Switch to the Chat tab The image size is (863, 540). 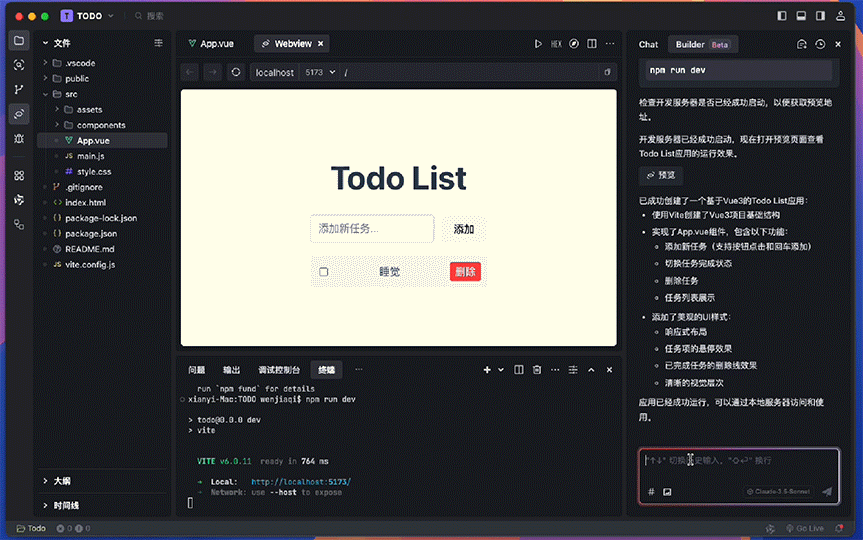point(648,45)
